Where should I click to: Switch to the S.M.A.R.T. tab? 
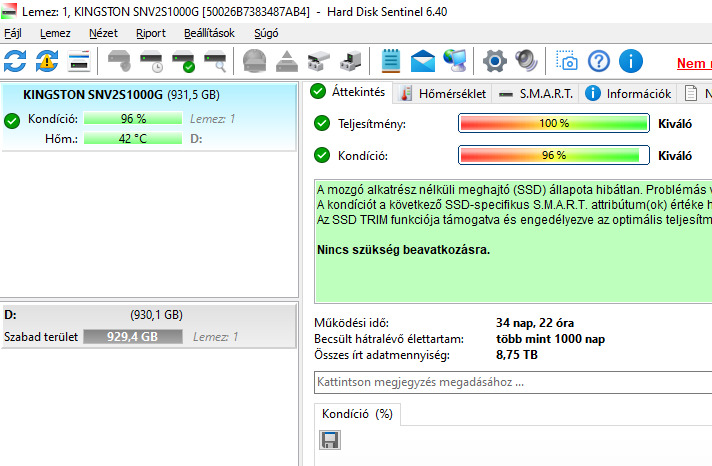point(535,94)
